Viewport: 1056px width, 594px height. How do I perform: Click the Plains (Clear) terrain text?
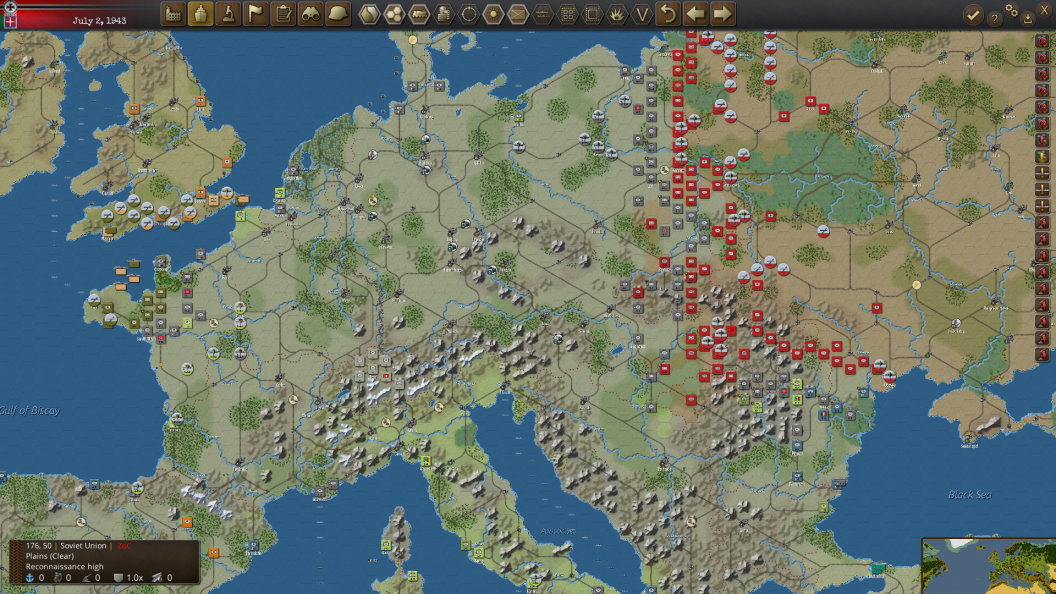[x=50, y=556]
